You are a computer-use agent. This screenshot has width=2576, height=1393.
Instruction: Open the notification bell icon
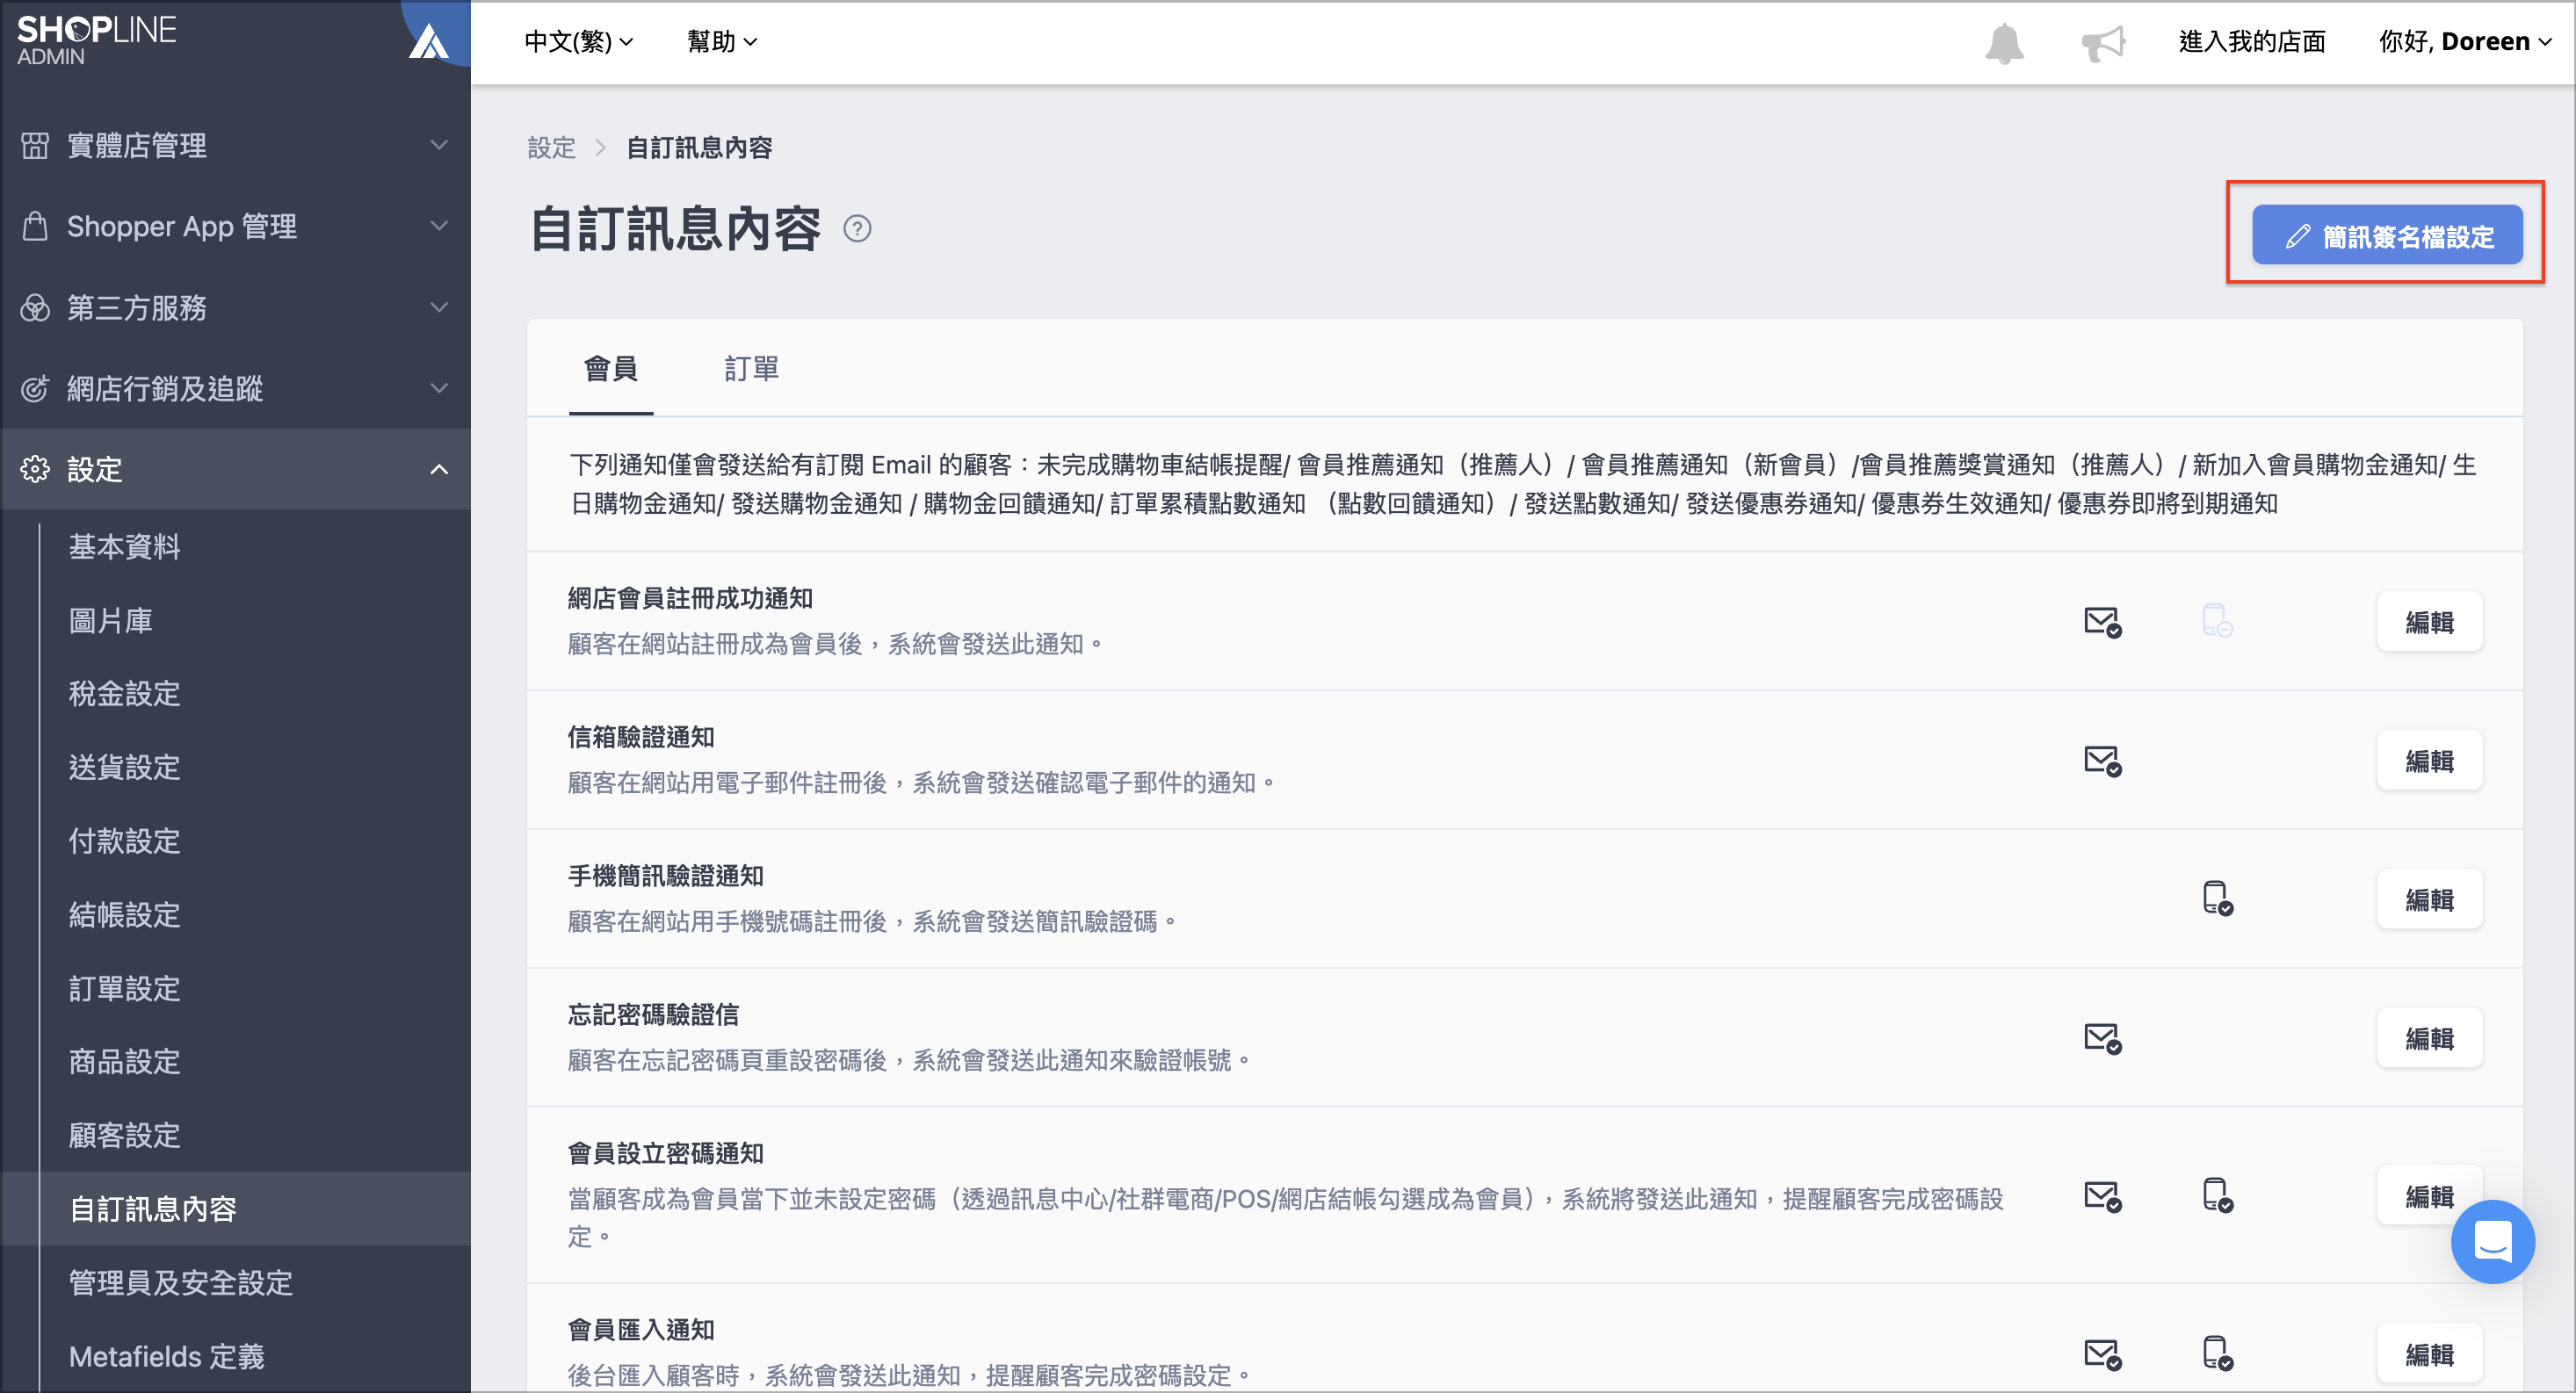pyautogui.click(x=2004, y=43)
